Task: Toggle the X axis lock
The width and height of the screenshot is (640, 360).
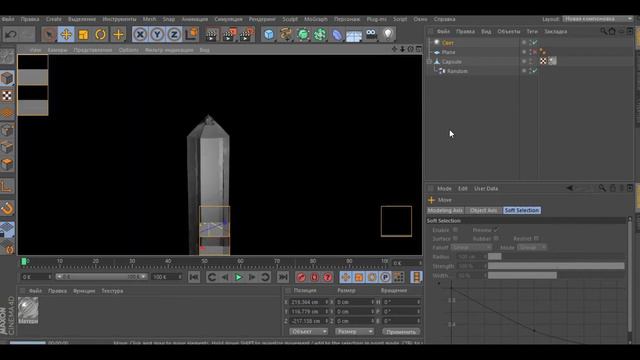Action: point(140,35)
